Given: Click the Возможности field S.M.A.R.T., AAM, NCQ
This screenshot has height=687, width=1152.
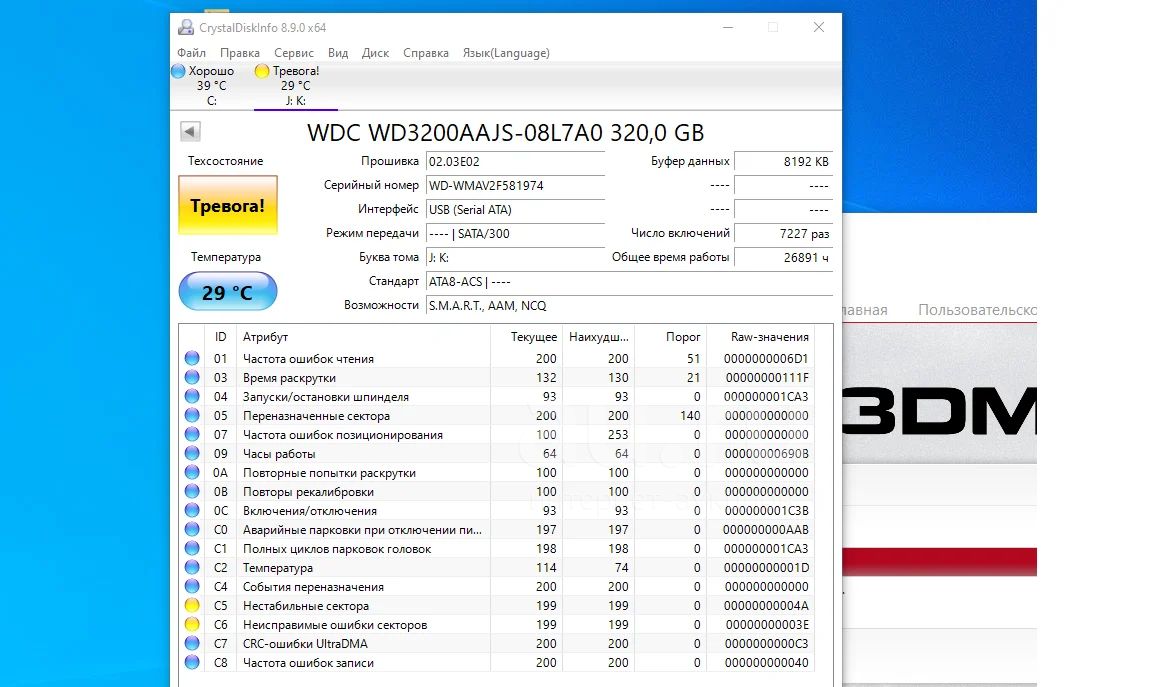Looking at the screenshot, I should [x=629, y=306].
